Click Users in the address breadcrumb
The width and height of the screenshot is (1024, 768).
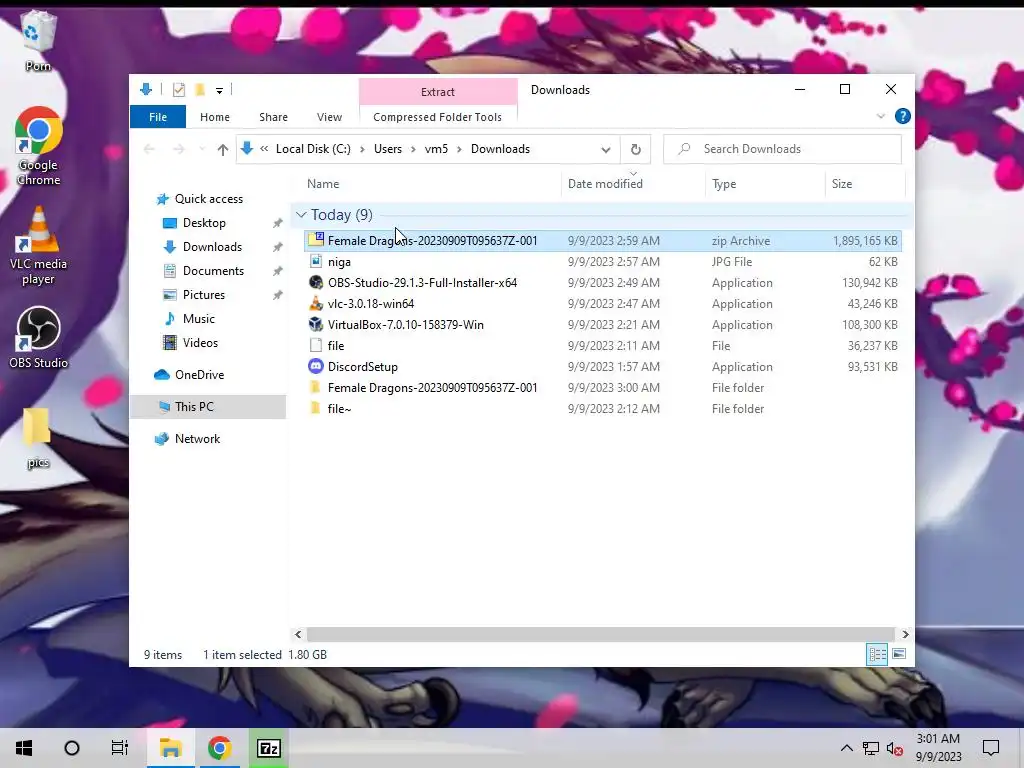(388, 149)
